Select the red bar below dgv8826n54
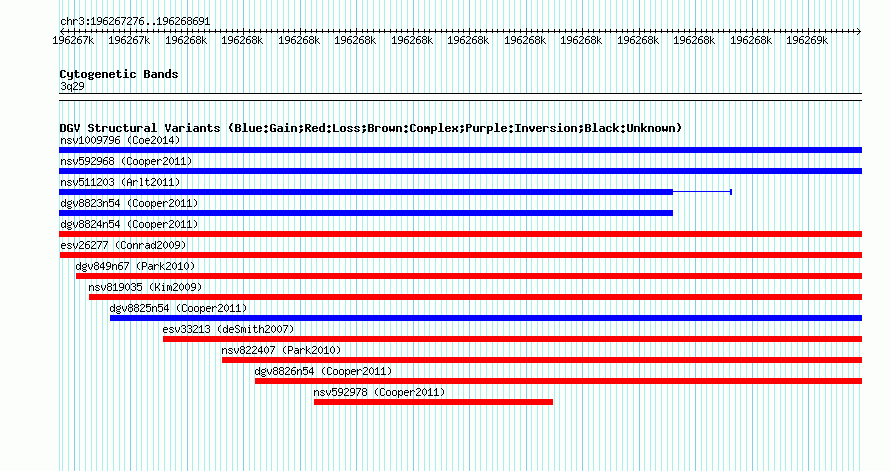890x471 pixels. tap(559, 381)
